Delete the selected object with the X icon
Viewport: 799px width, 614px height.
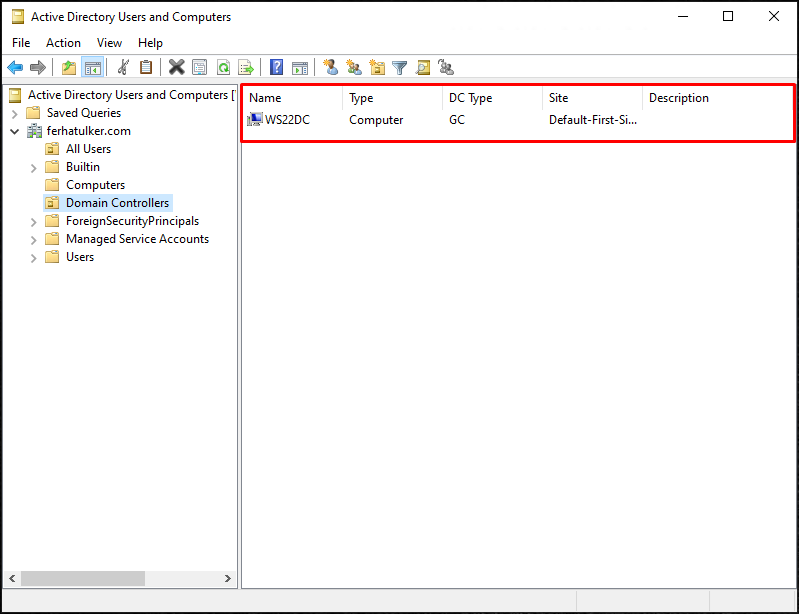tap(177, 67)
